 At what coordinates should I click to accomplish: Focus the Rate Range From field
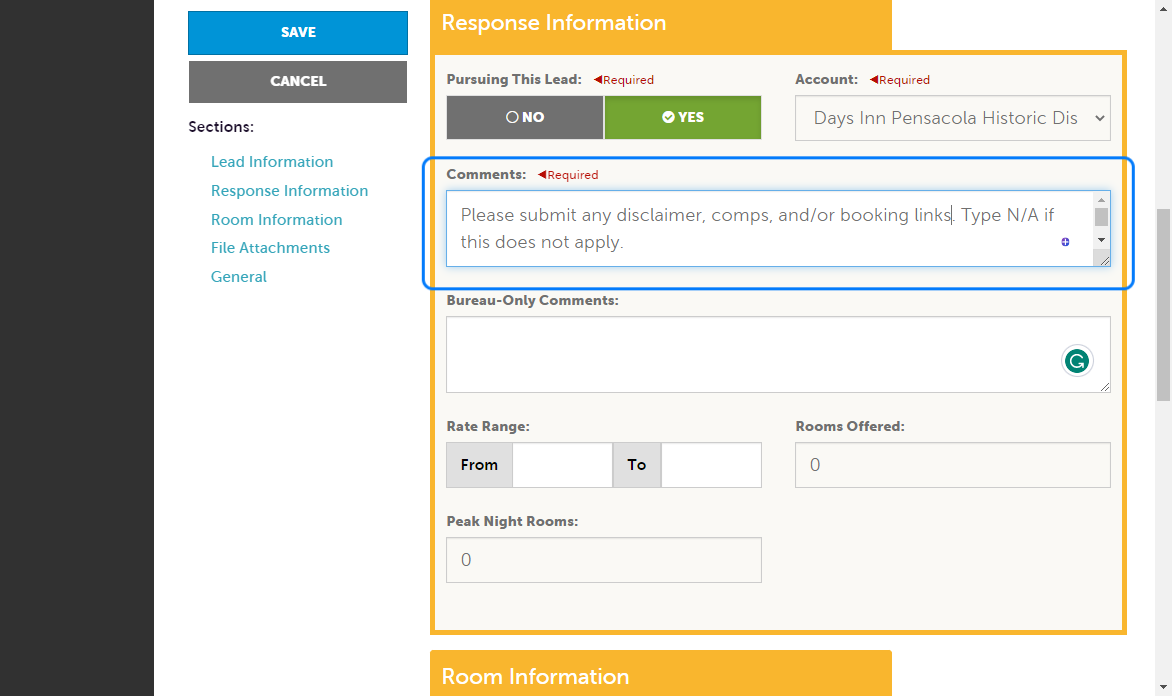(562, 465)
